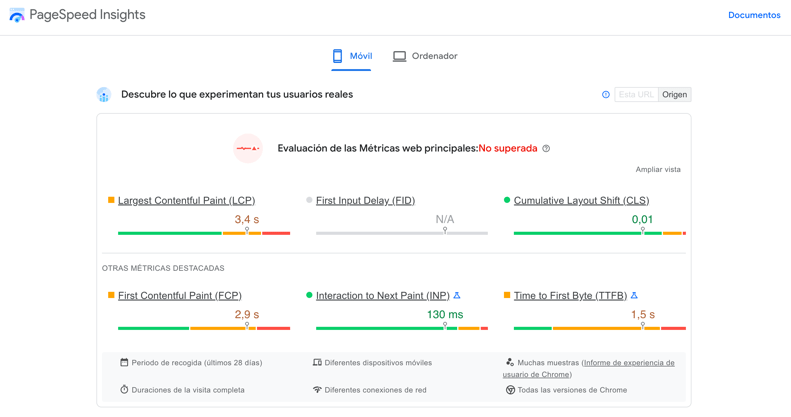Click the CLS distribution bar
791x417 pixels.
(x=600, y=233)
